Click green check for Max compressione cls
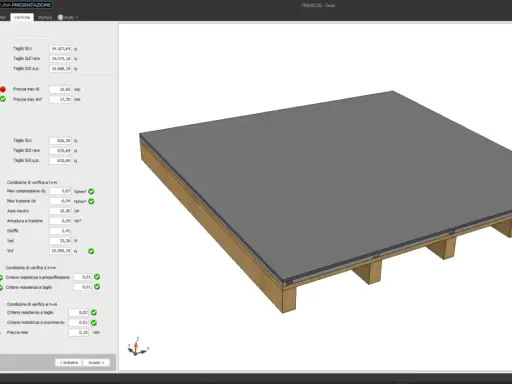512x384 pixels. point(91,191)
